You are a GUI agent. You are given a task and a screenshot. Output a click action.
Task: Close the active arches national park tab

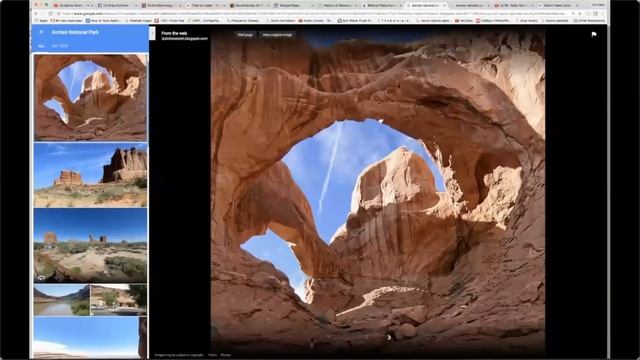pos(444,6)
